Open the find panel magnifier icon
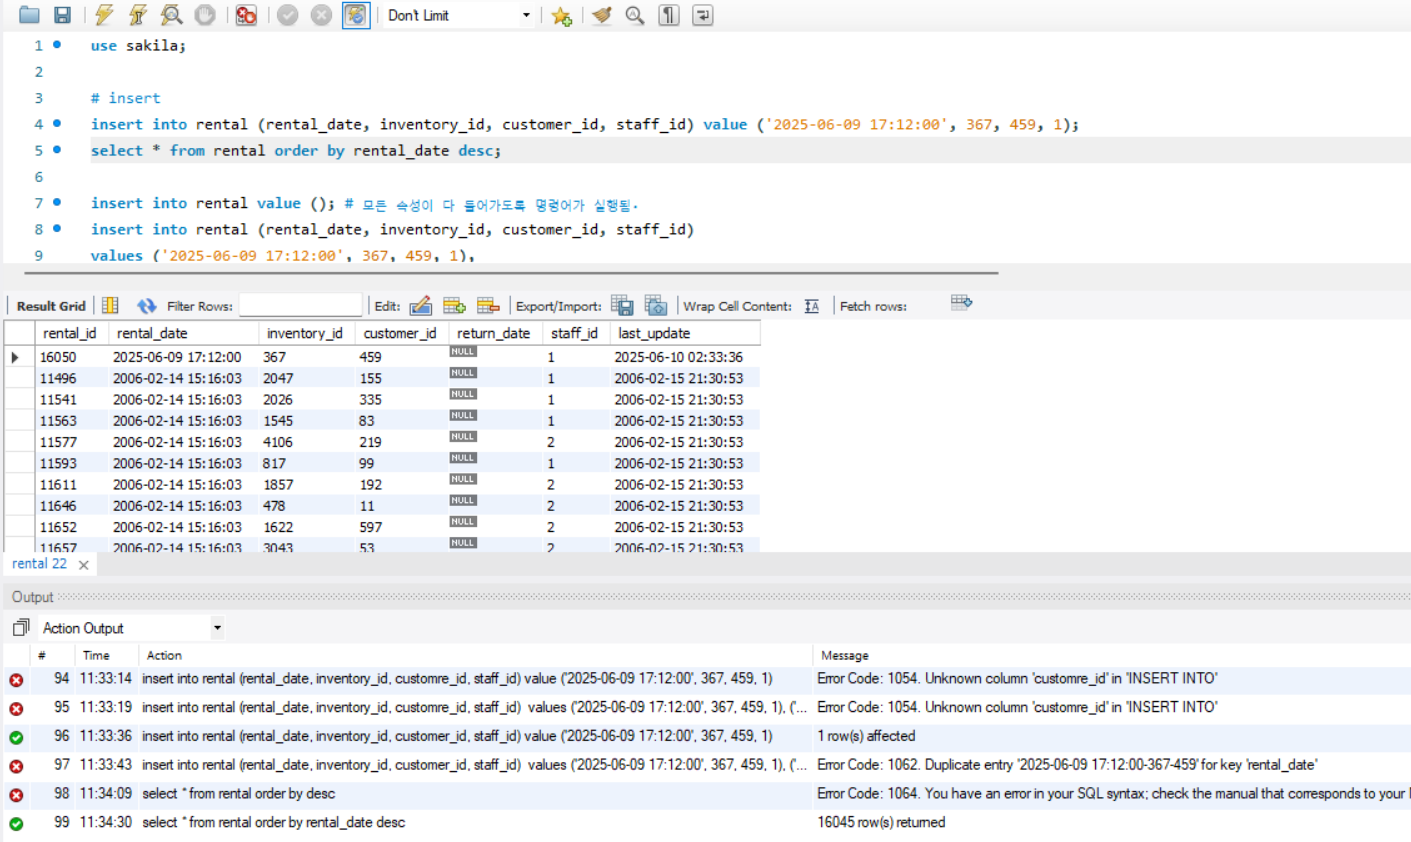 click(x=634, y=15)
